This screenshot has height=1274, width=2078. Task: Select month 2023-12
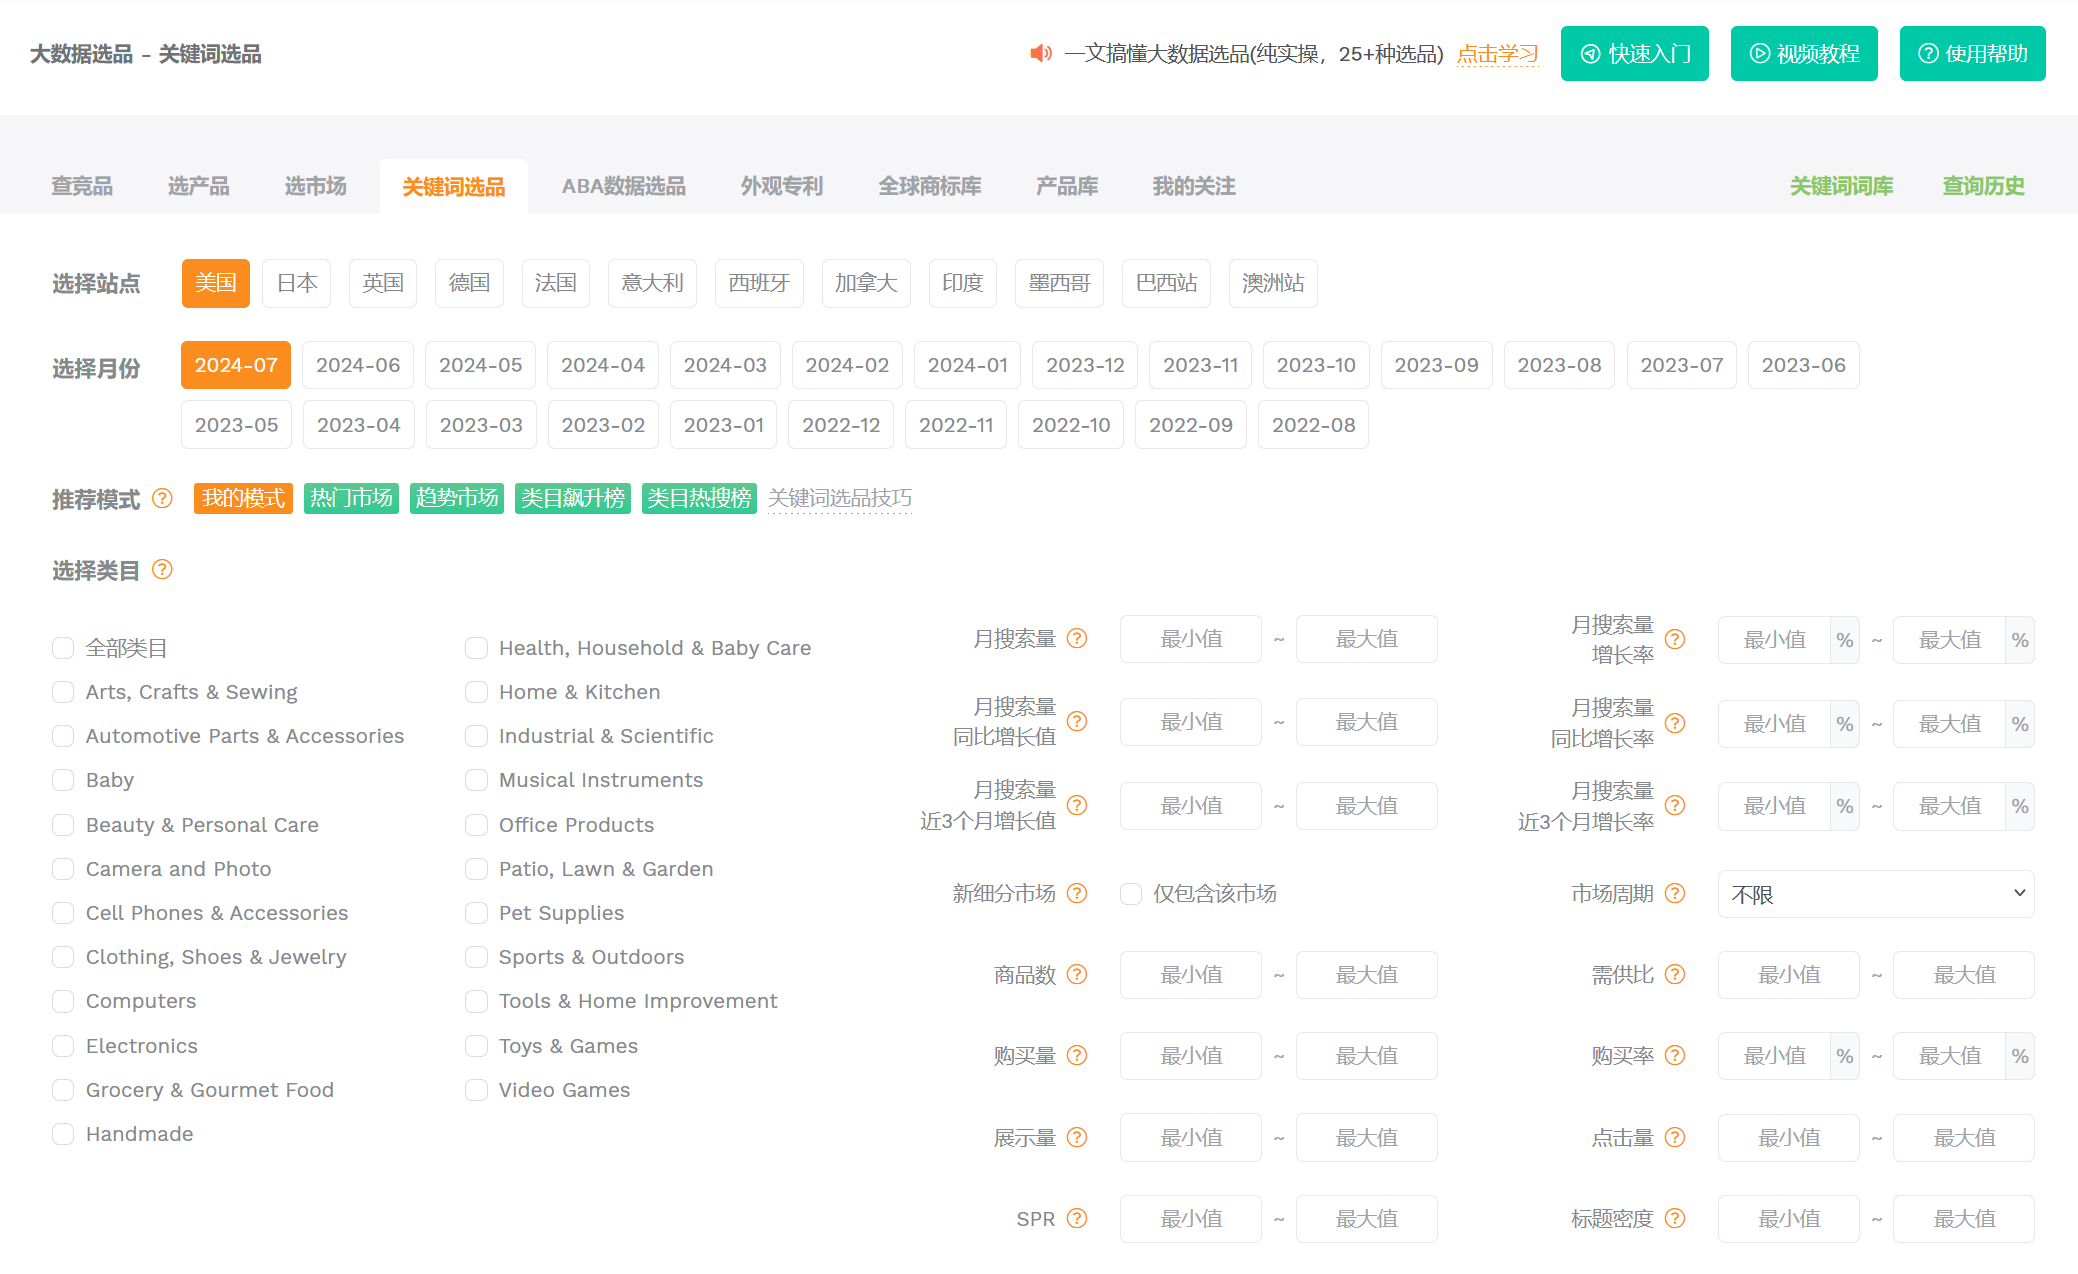pos(1085,365)
